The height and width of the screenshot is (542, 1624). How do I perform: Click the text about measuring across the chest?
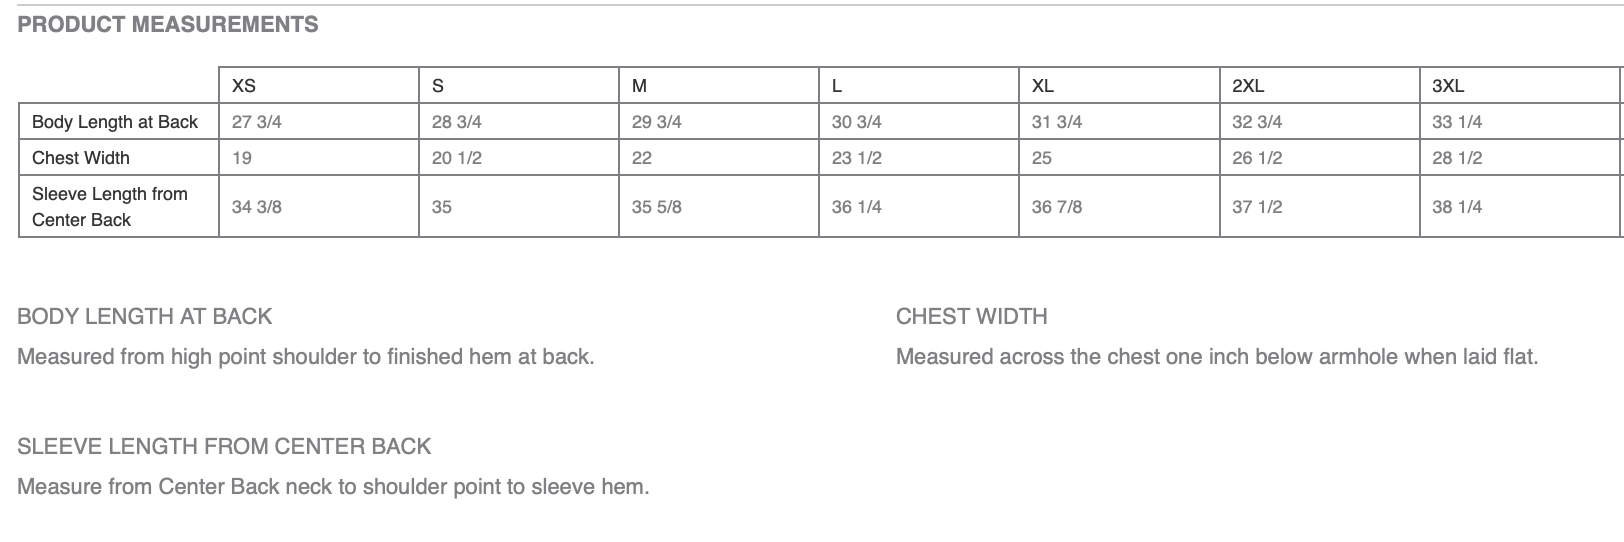click(x=1217, y=357)
